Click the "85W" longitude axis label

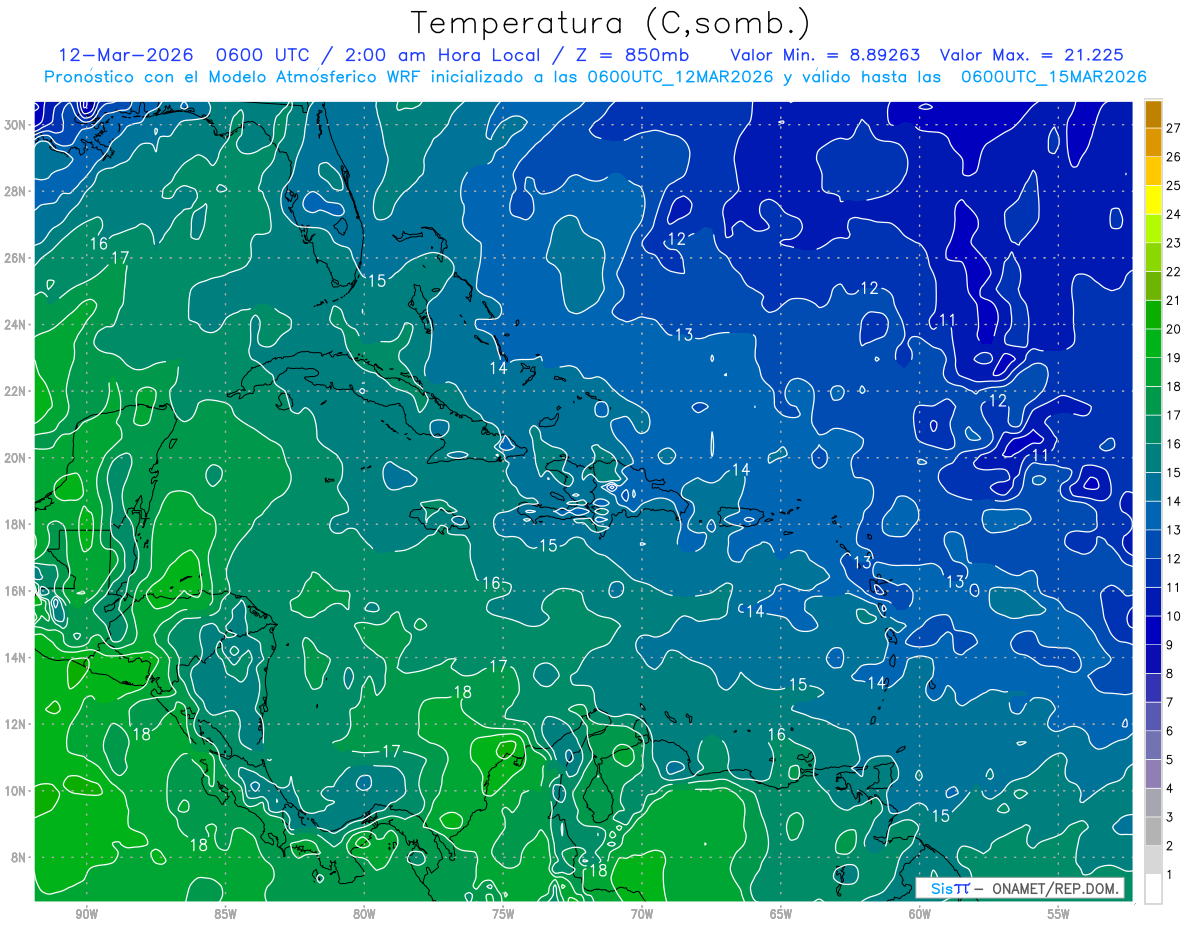click(225, 914)
